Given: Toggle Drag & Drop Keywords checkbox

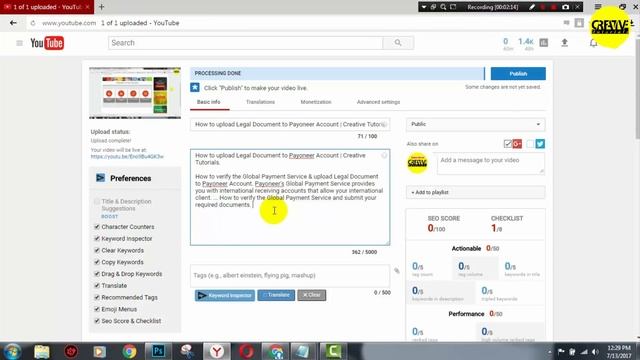Looking at the screenshot, I should click(97, 274).
